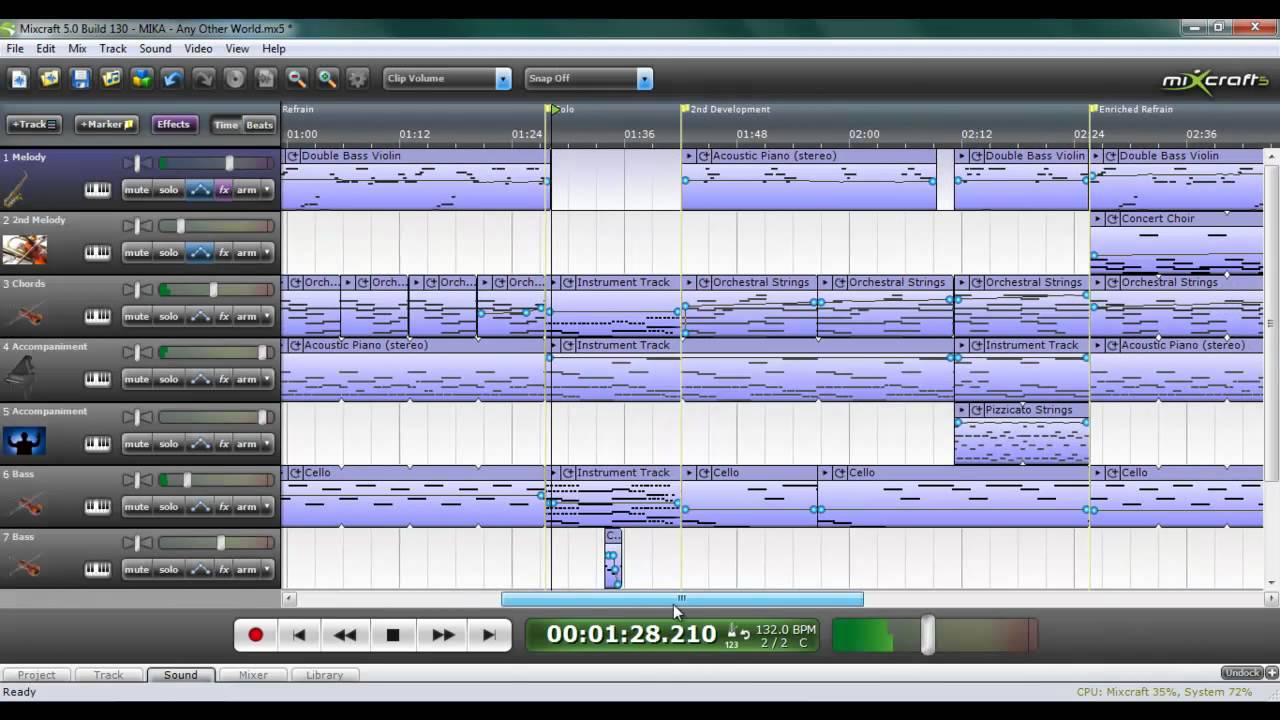The width and height of the screenshot is (1280, 720).
Task: Mute the Chords track
Action: coord(137,316)
